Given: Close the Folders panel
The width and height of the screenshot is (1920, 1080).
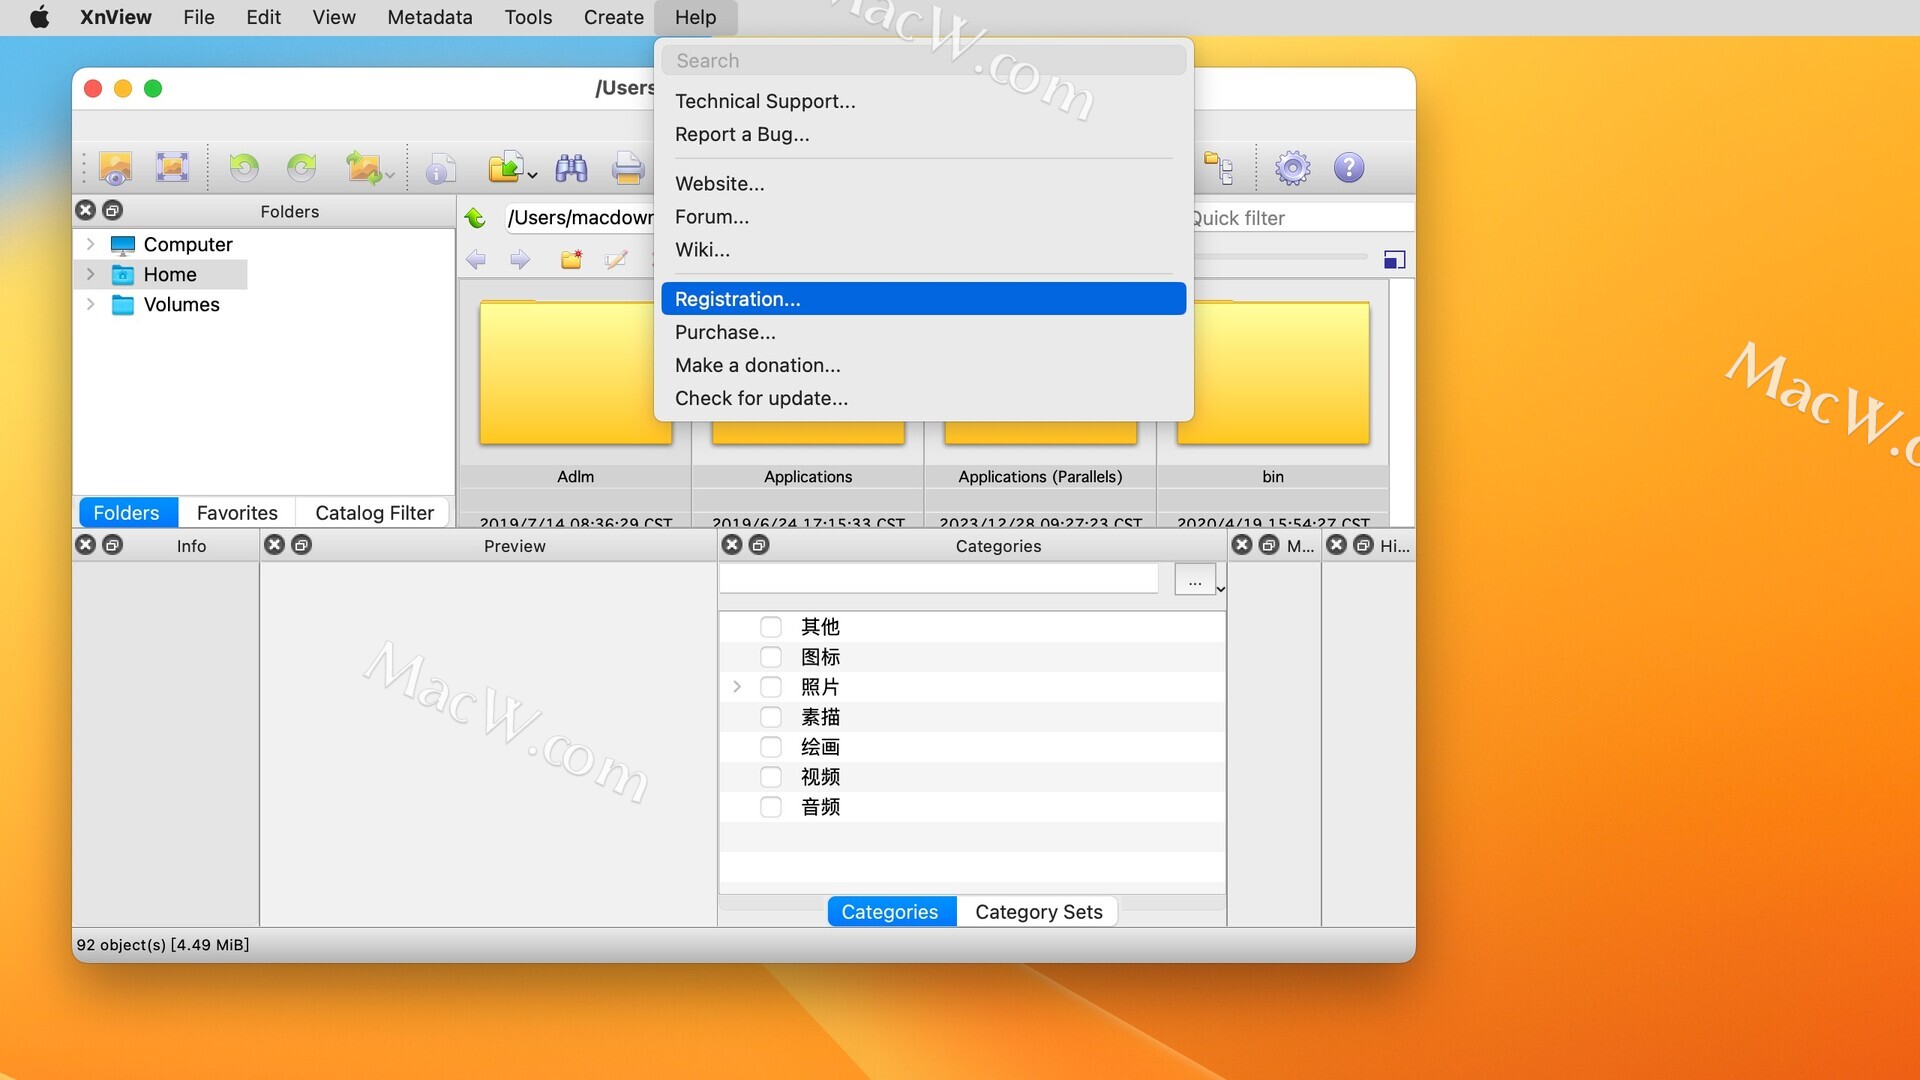Looking at the screenshot, I should [x=86, y=210].
